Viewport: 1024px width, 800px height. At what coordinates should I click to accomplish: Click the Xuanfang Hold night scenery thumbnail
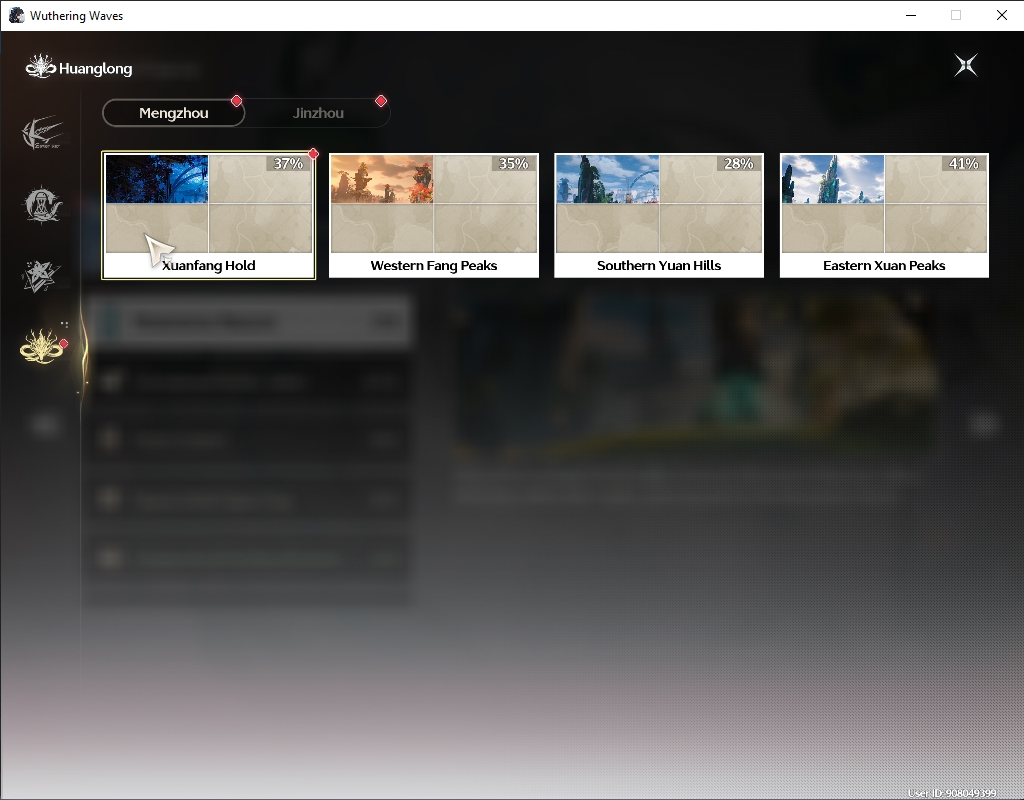157,179
